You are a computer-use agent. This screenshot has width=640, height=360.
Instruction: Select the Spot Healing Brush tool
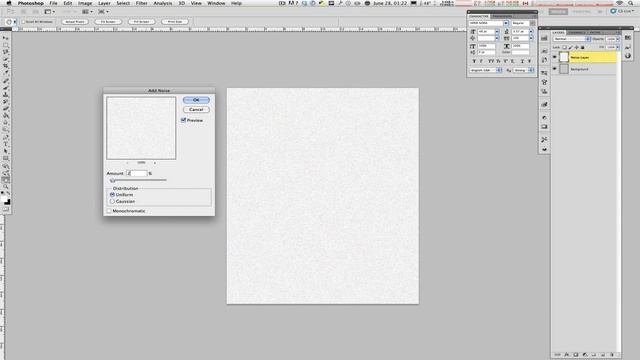click(x=6, y=81)
